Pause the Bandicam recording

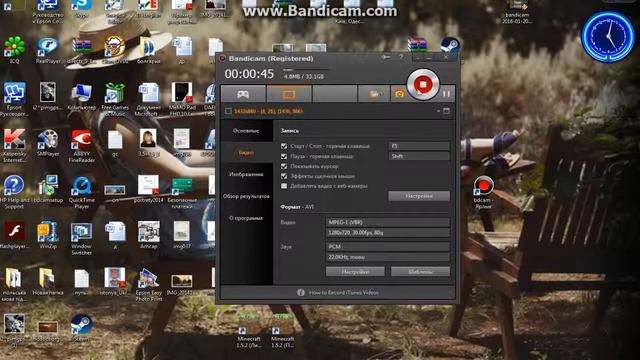click(446, 94)
